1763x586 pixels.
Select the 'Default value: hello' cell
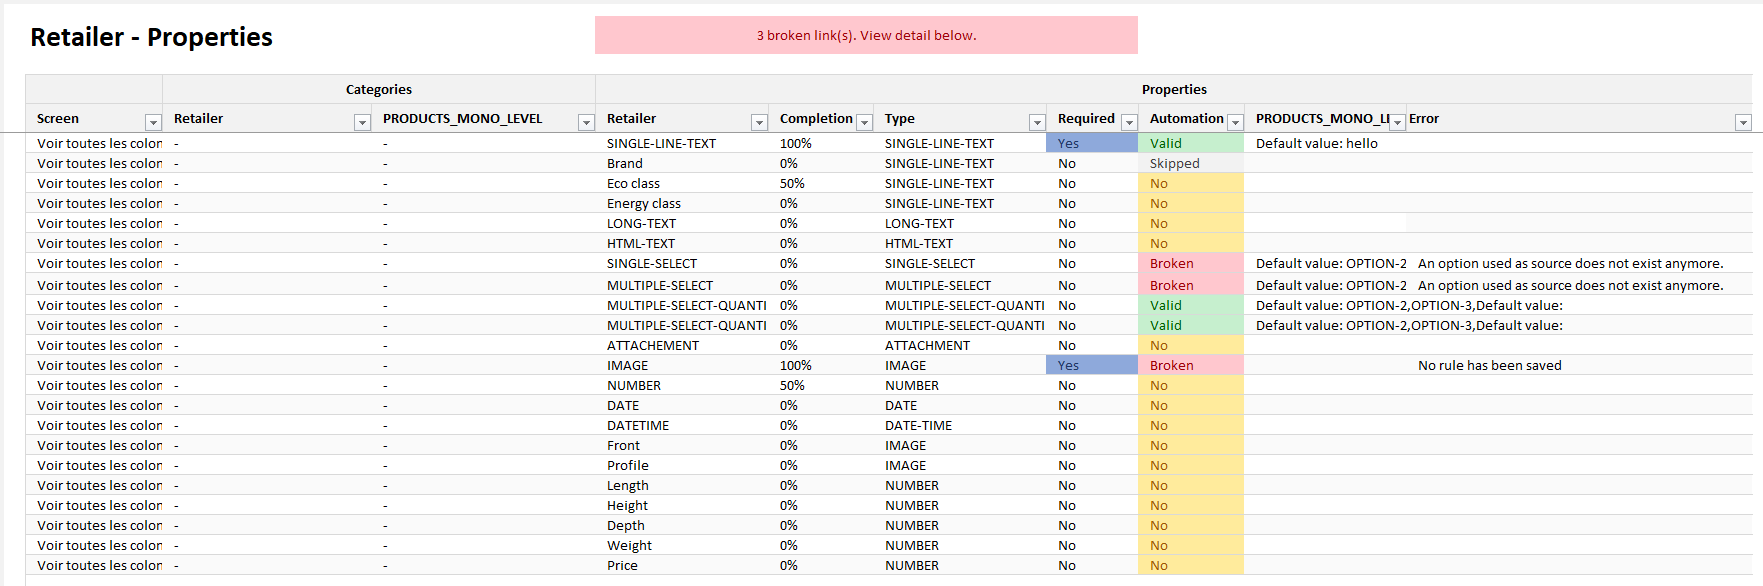pyautogui.click(x=1316, y=144)
